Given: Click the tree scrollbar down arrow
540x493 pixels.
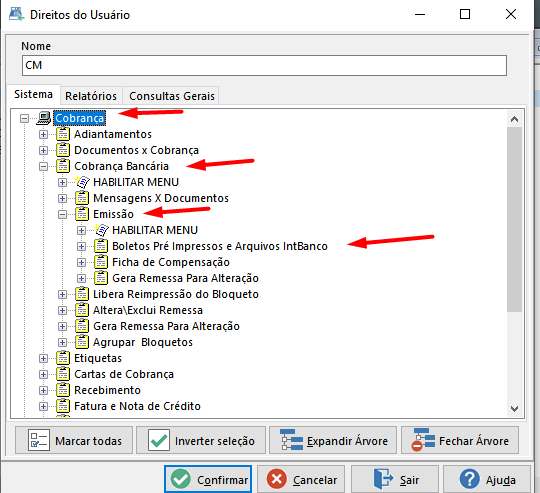Looking at the screenshot, I should (x=515, y=409).
